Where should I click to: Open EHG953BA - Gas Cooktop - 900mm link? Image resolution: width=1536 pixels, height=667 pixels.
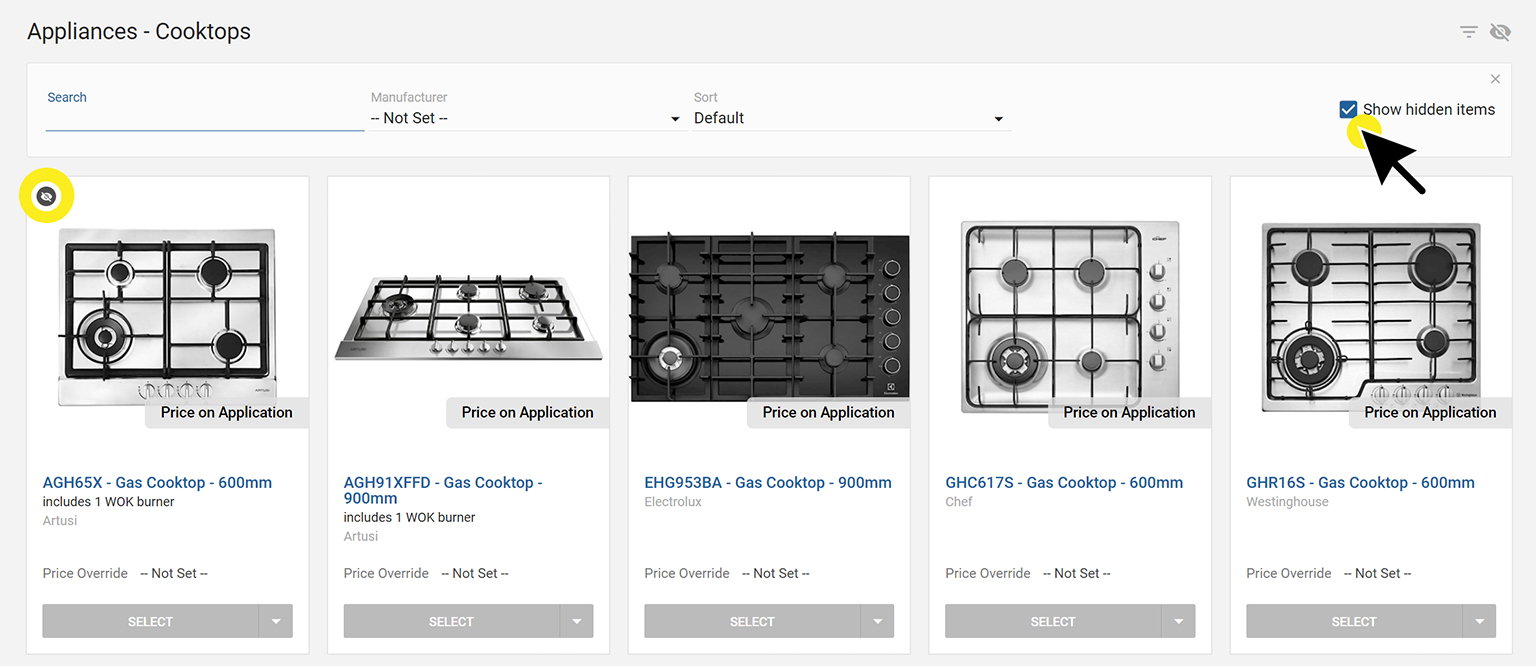[768, 482]
